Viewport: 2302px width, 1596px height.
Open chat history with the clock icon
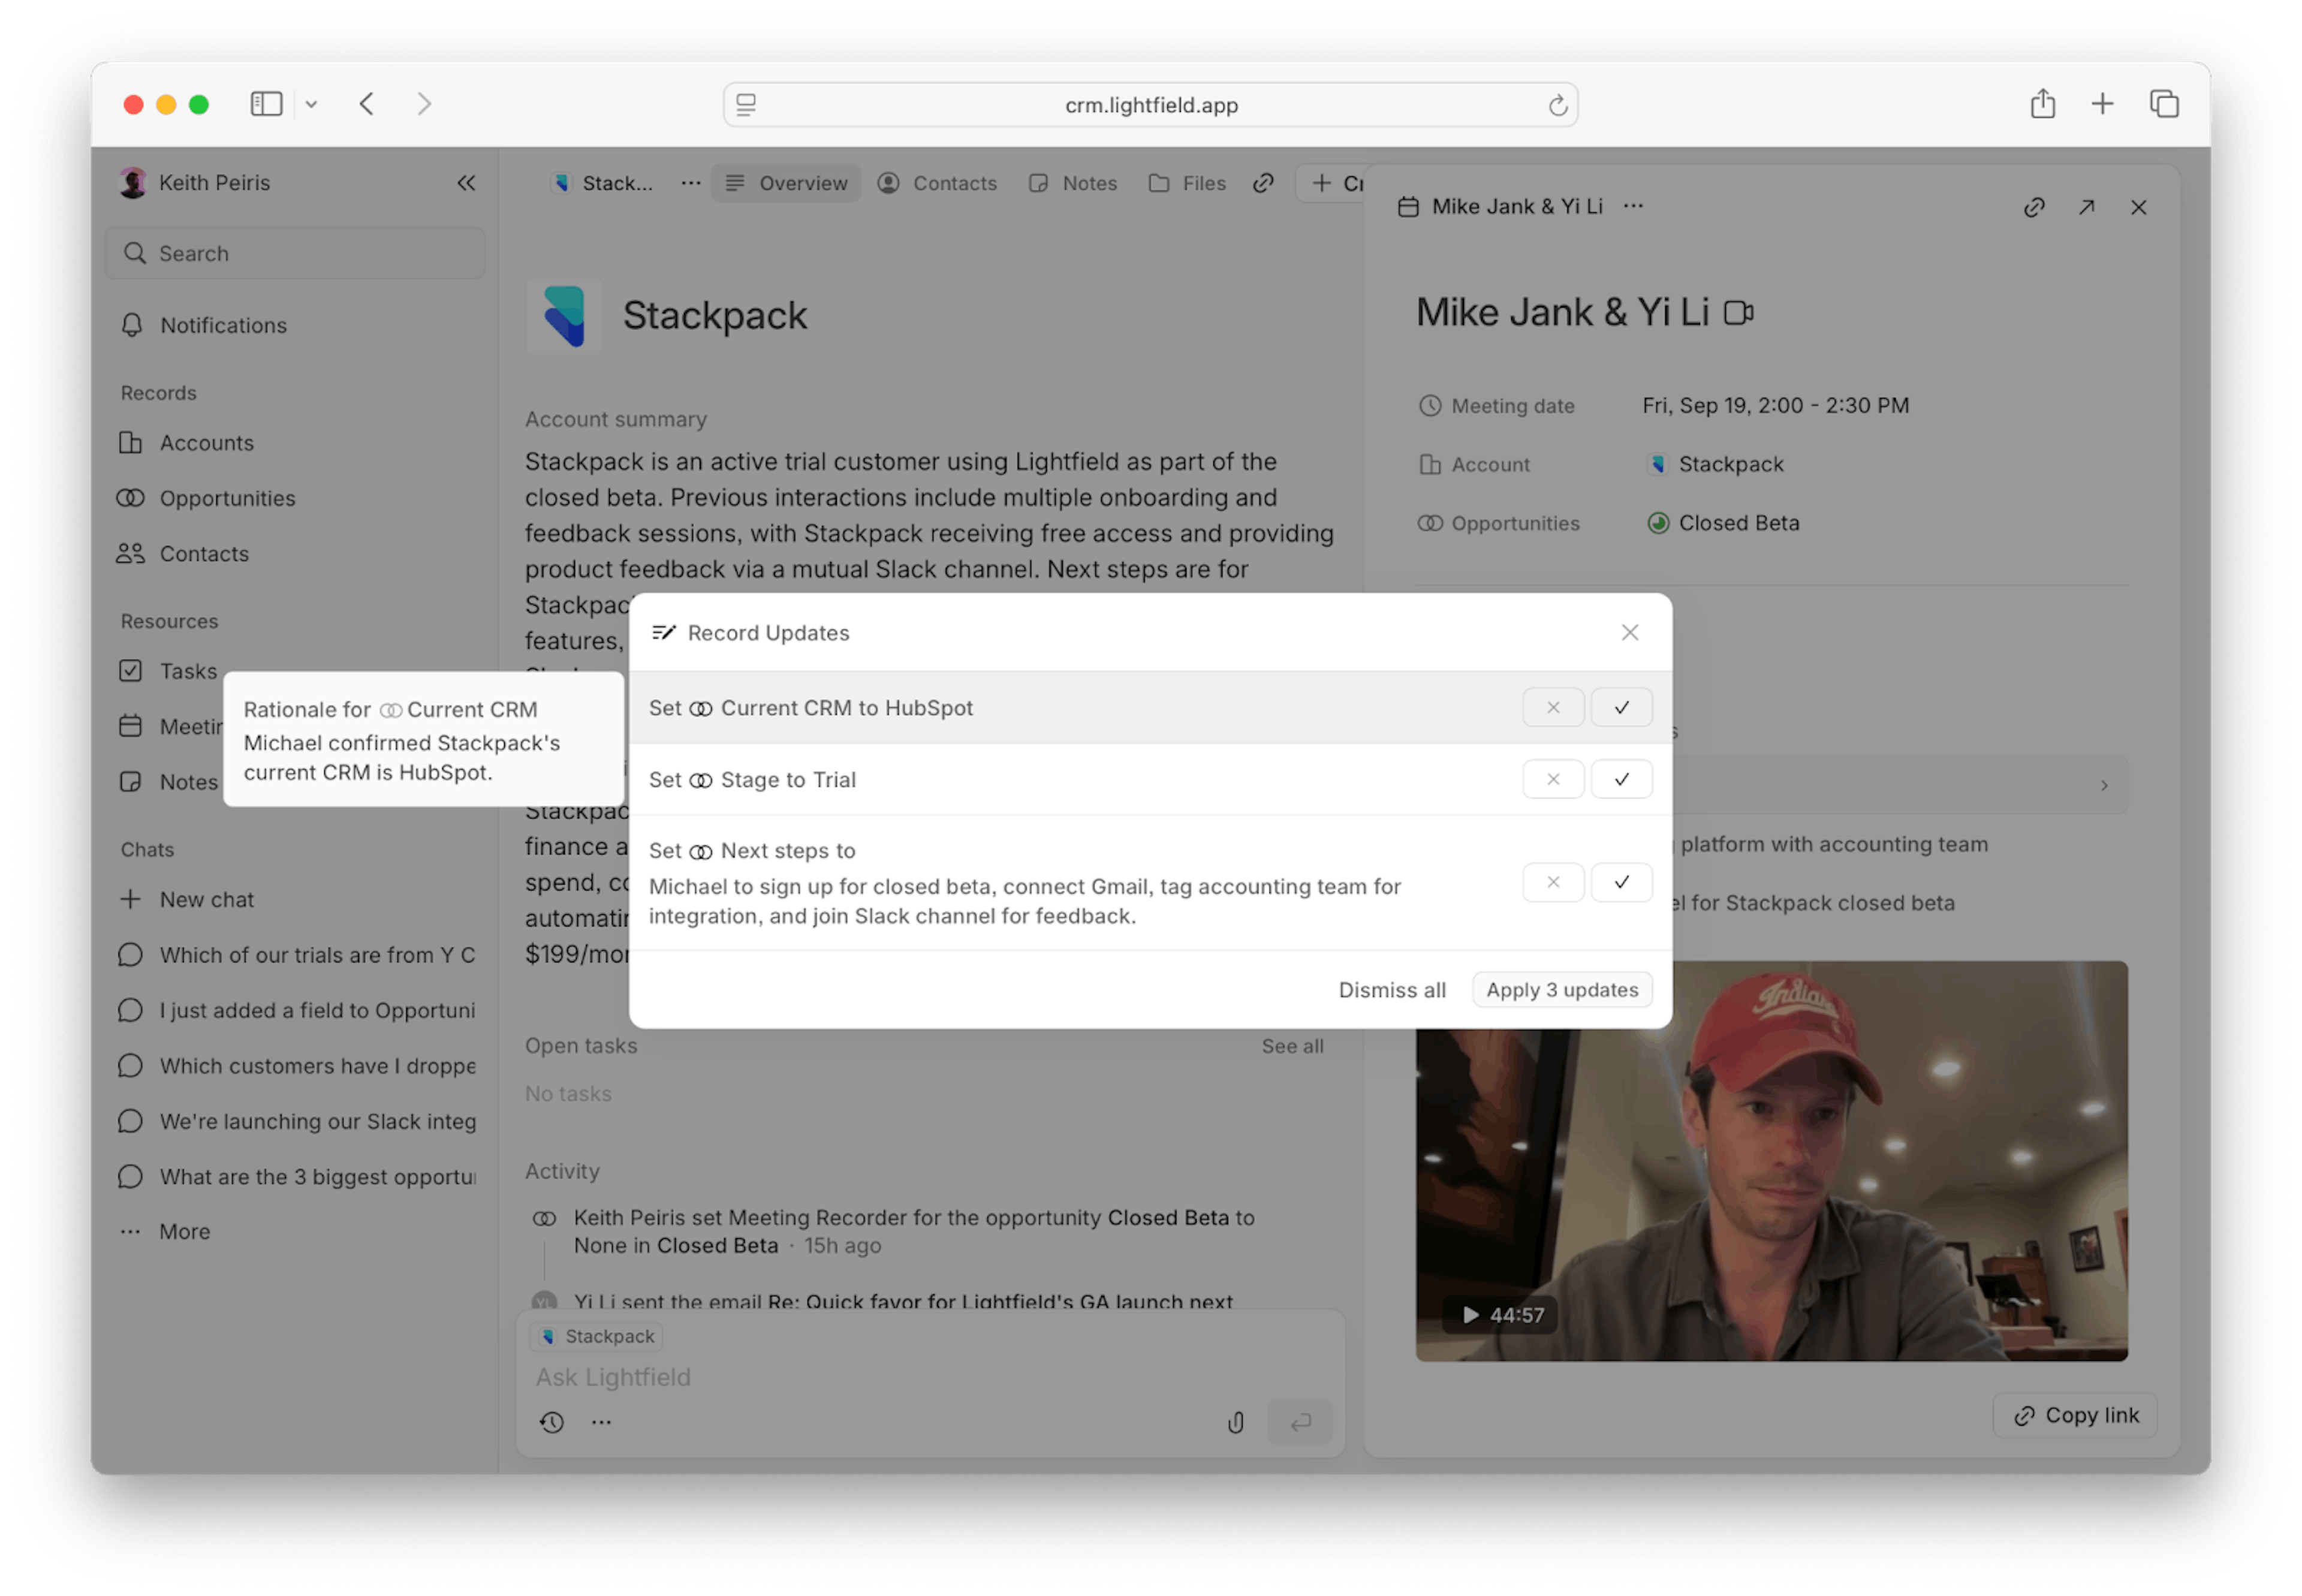[x=552, y=1422]
